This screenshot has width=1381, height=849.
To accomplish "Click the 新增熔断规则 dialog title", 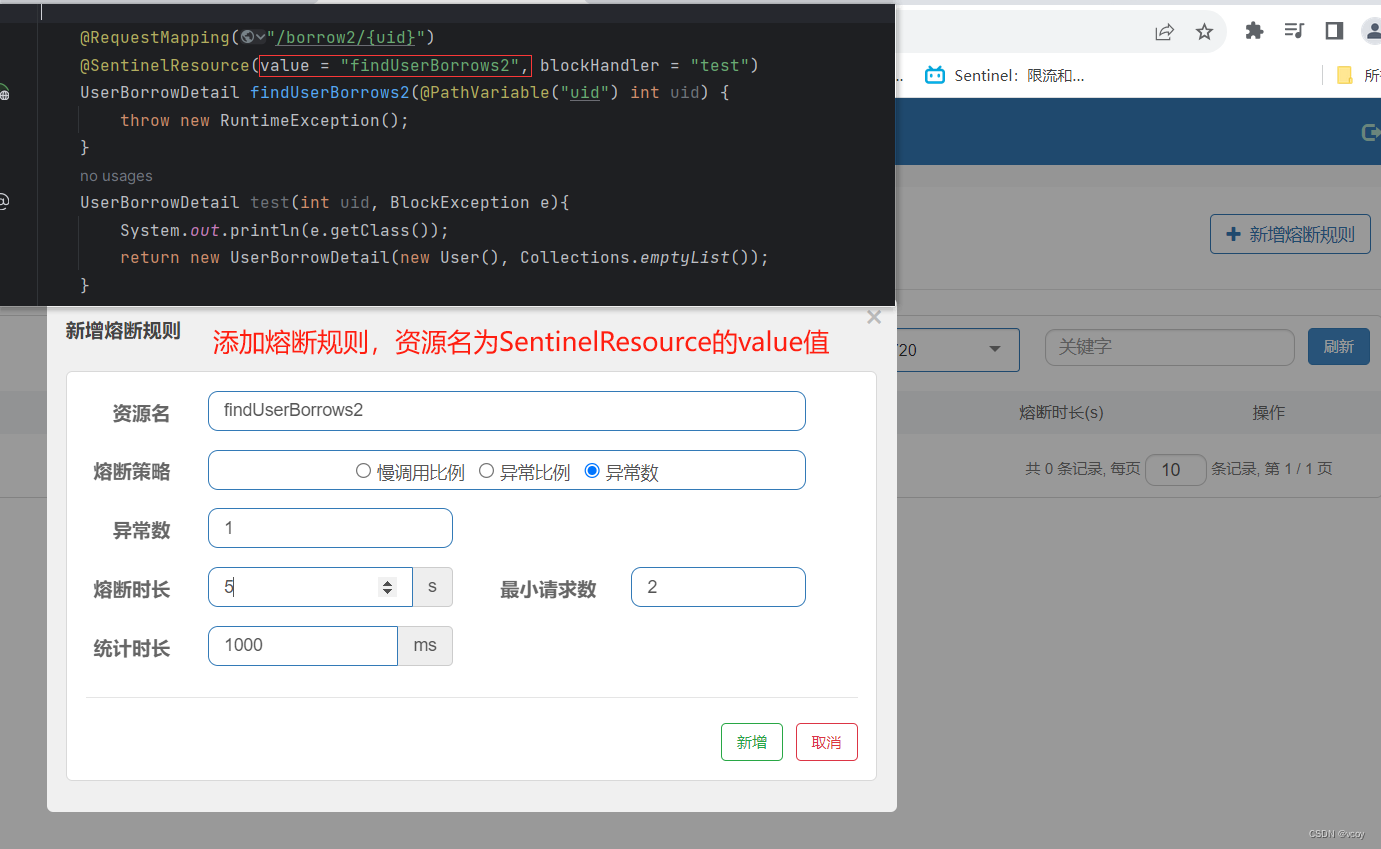I will tap(123, 331).
